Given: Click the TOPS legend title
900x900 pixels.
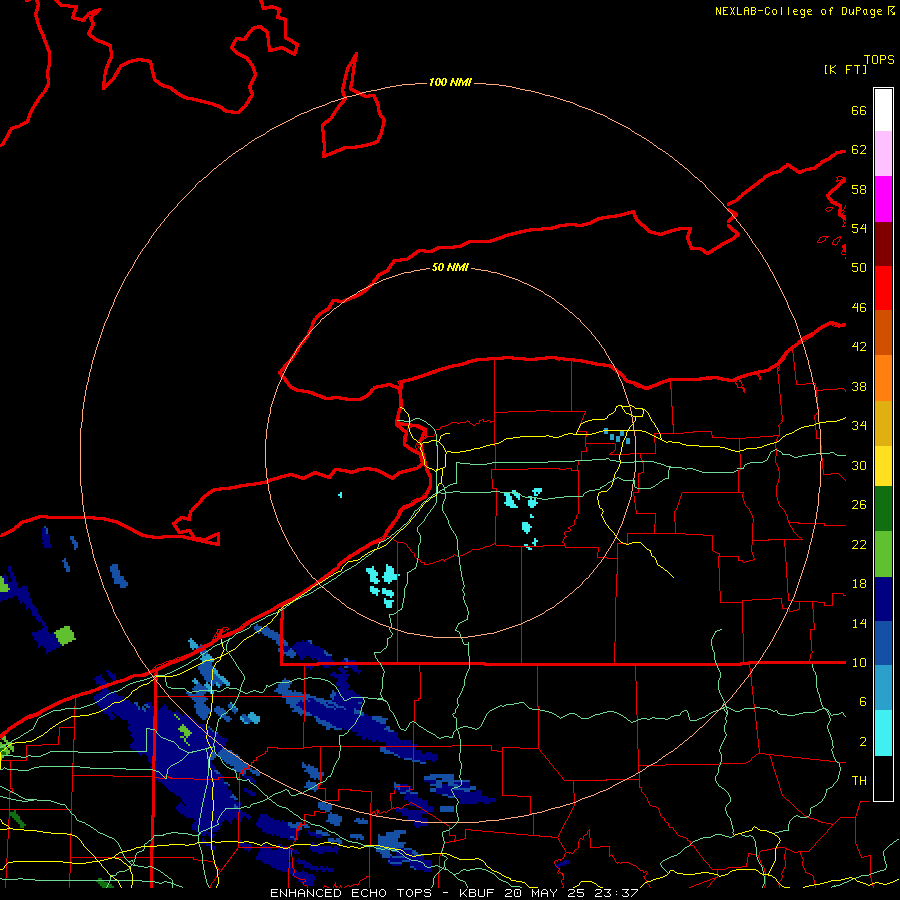Looking at the screenshot, I should 879,60.
